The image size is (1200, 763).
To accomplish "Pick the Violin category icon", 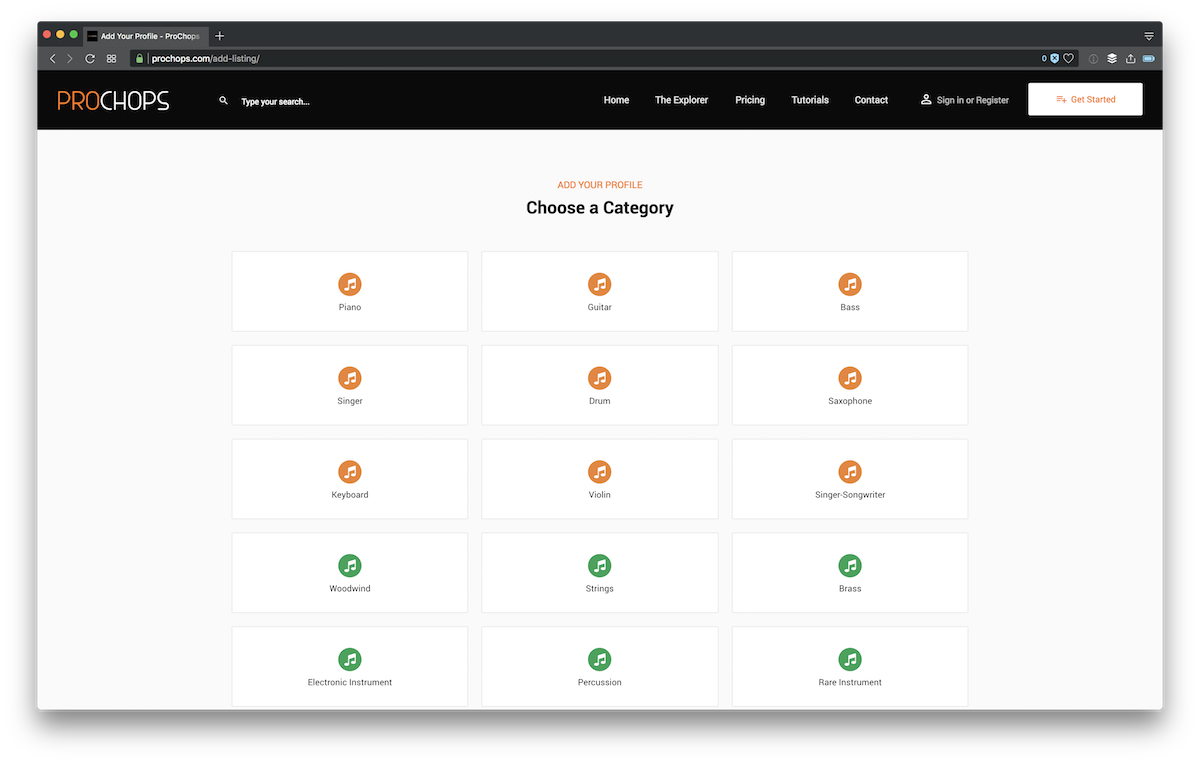I will 599,471.
